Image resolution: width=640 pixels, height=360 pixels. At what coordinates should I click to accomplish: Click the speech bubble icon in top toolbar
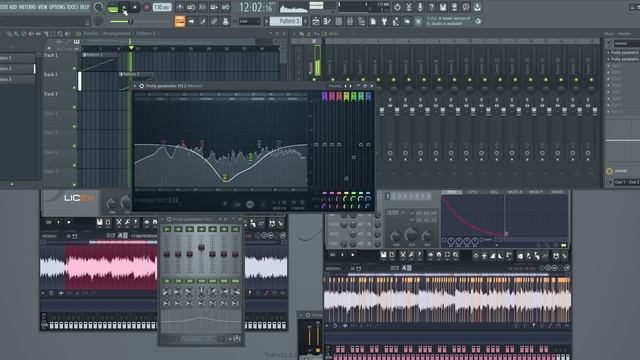[466, 7]
